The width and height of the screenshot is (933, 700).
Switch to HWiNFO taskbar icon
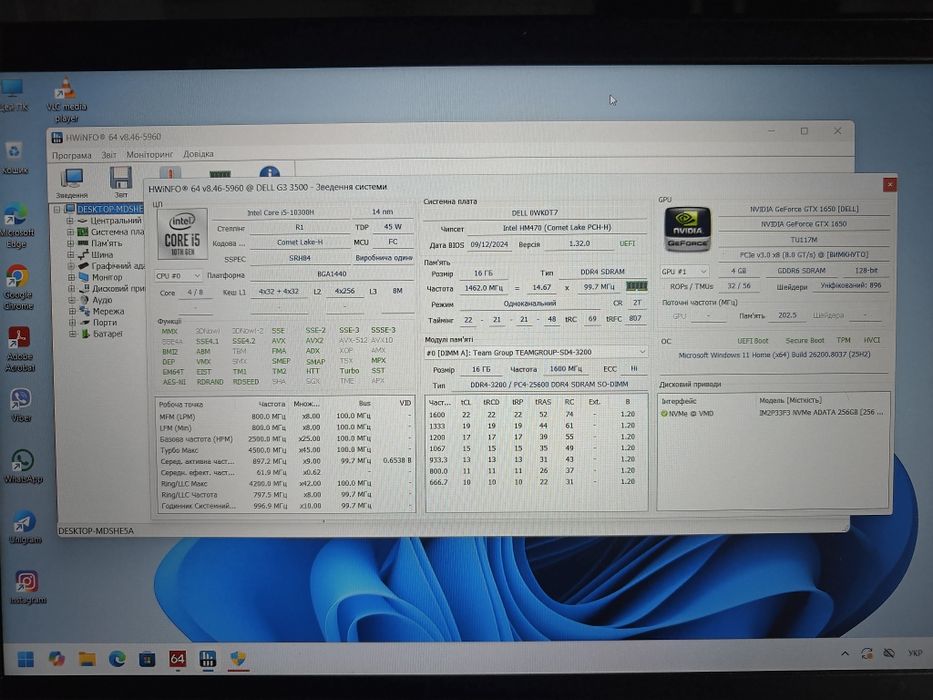pos(208,659)
